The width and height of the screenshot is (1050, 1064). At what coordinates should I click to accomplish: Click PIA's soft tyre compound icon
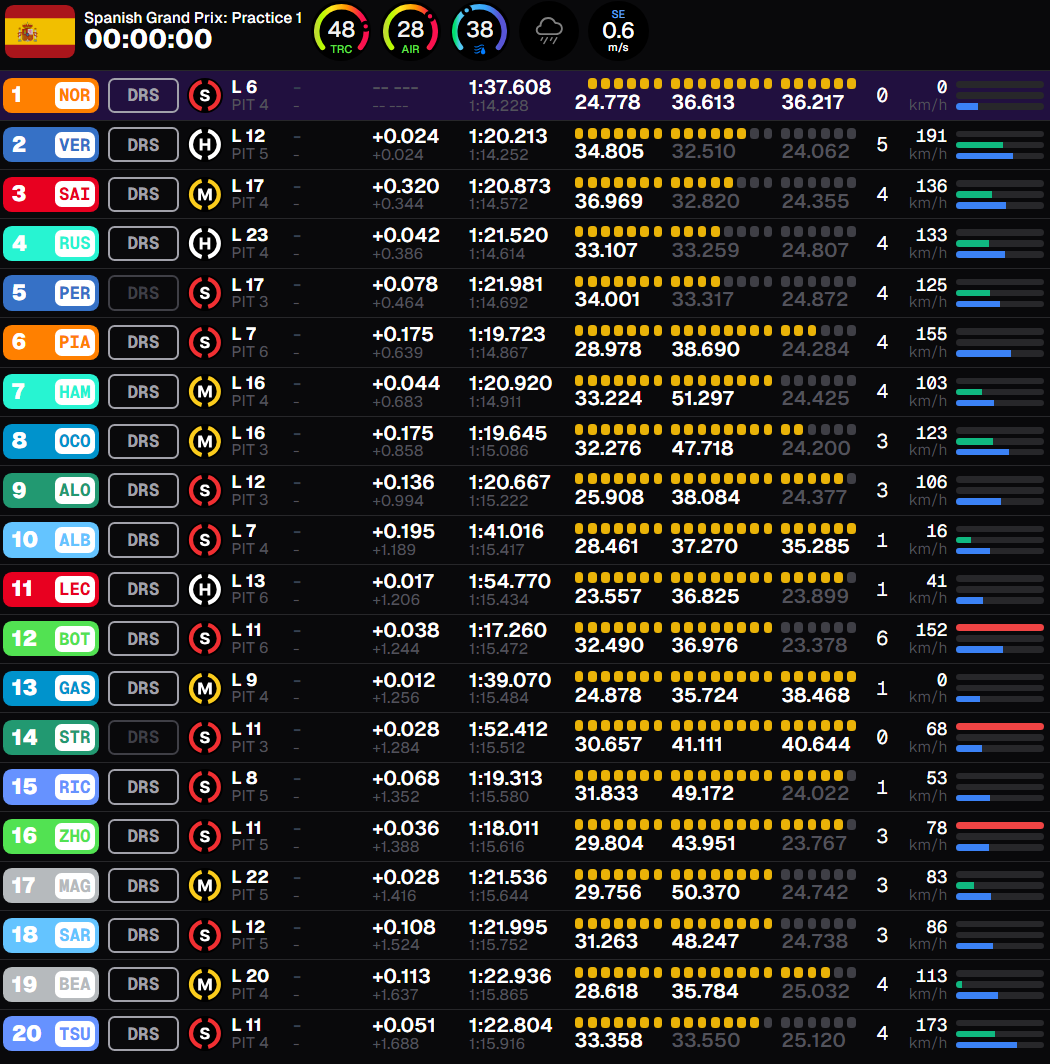click(x=204, y=343)
